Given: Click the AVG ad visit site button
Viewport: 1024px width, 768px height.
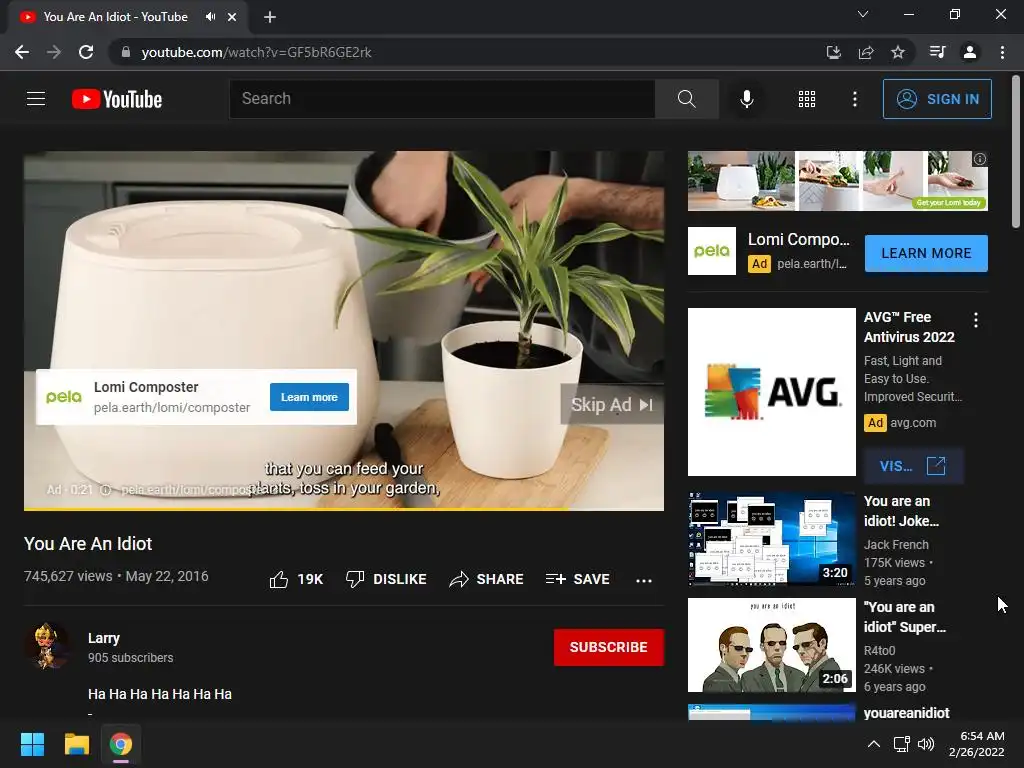Looking at the screenshot, I should click(912, 466).
